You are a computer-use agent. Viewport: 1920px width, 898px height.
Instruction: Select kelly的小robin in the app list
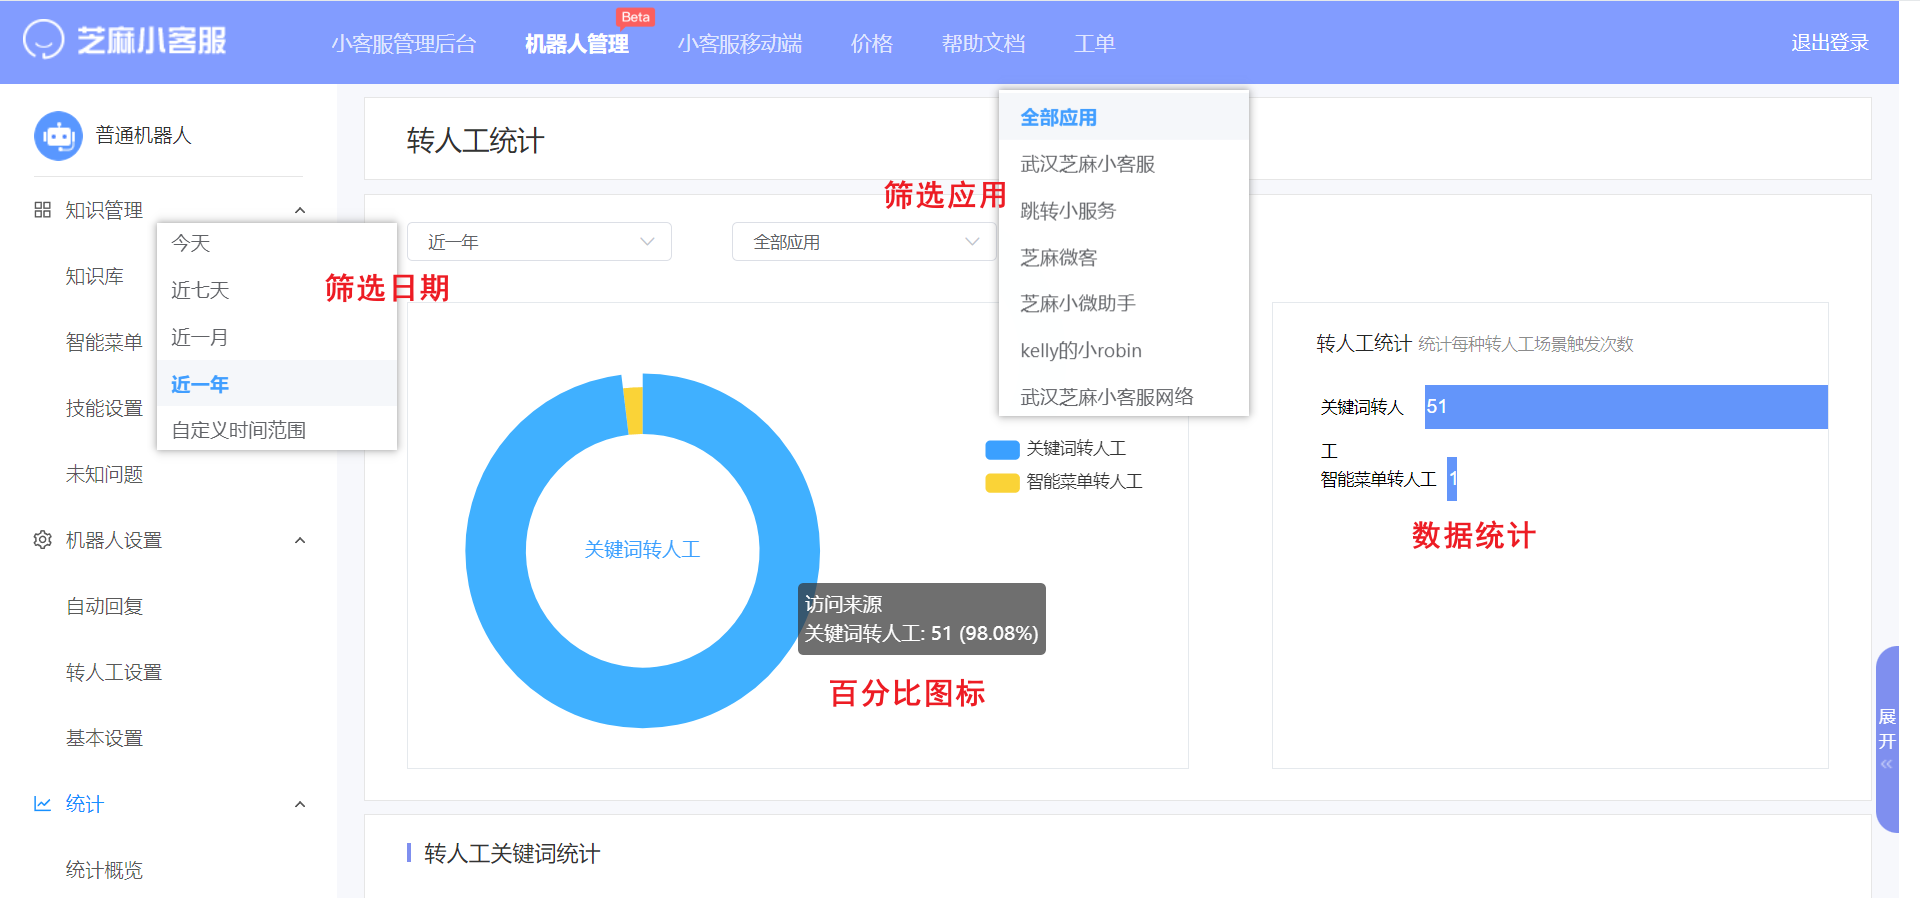(x=1124, y=350)
